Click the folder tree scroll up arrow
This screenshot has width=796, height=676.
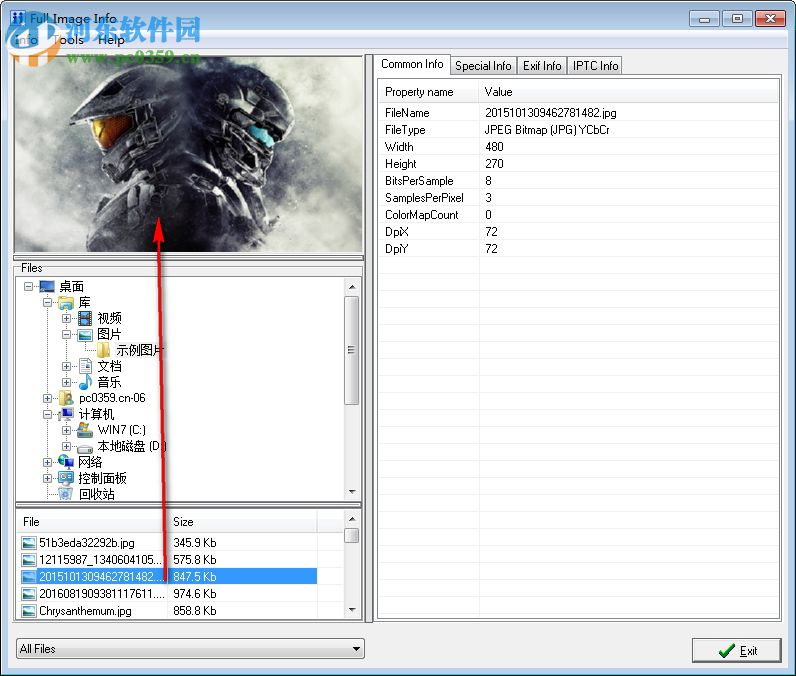pos(351,287)
